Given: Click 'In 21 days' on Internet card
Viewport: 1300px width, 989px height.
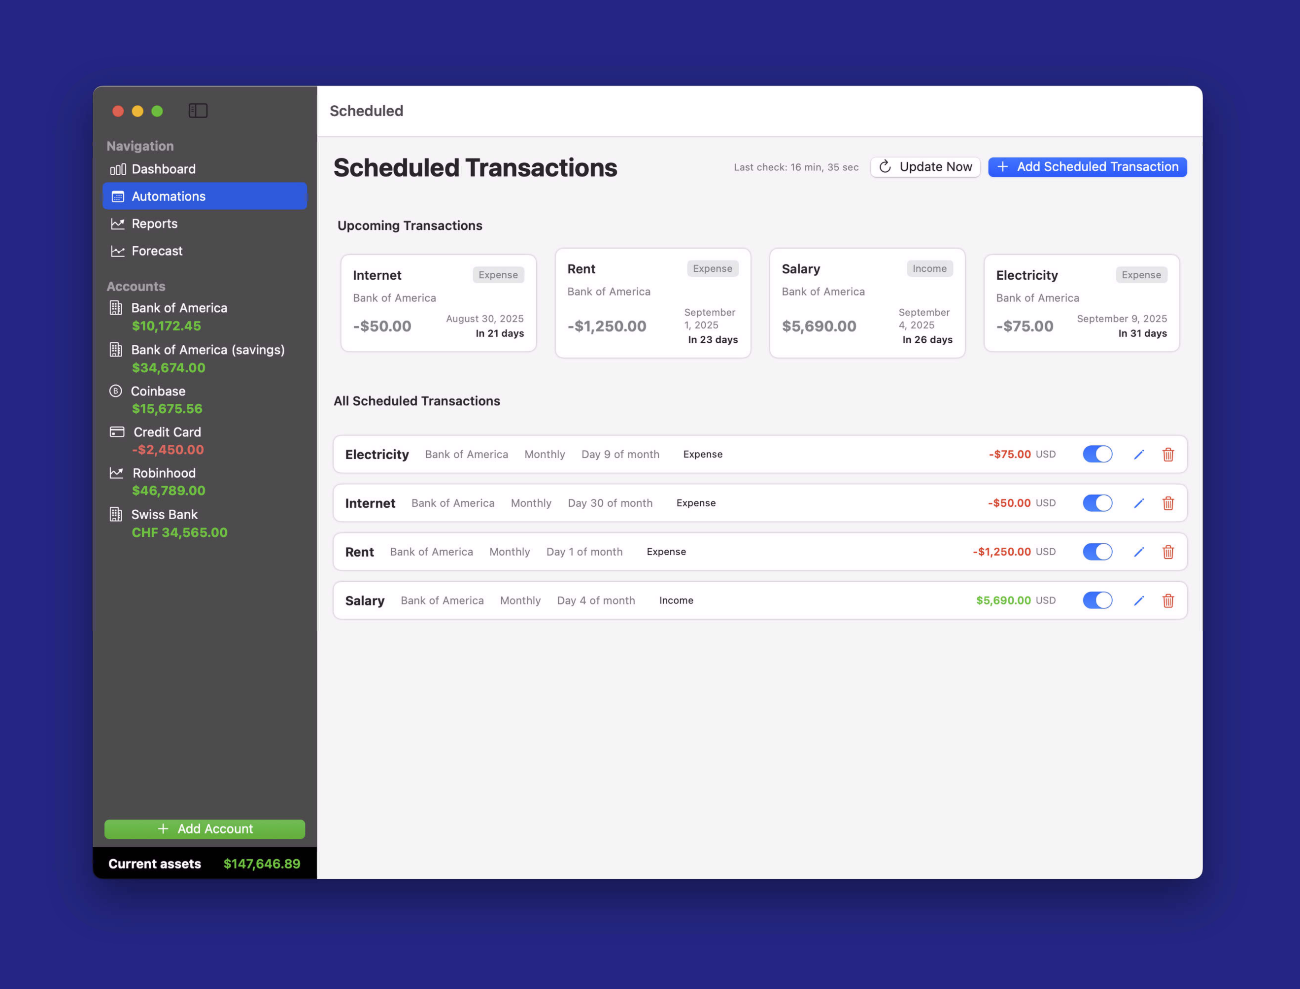Looking at the screenshot, I should click(x=500, y=334).
